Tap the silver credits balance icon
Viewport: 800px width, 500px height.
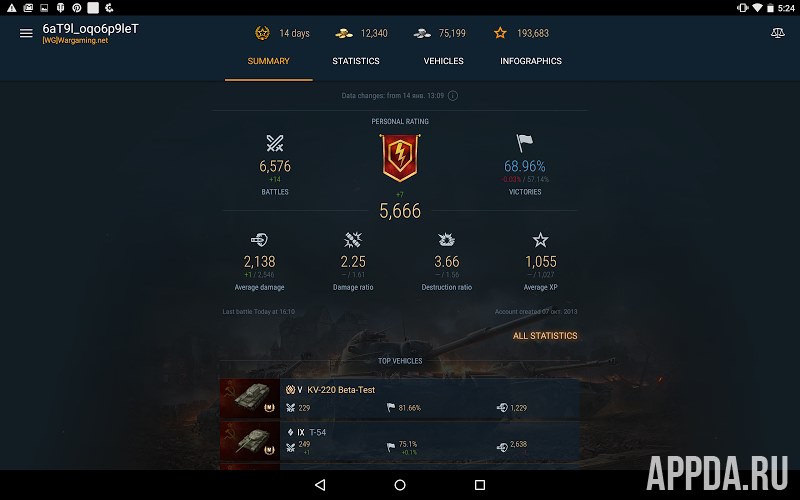tap(422, 34)
